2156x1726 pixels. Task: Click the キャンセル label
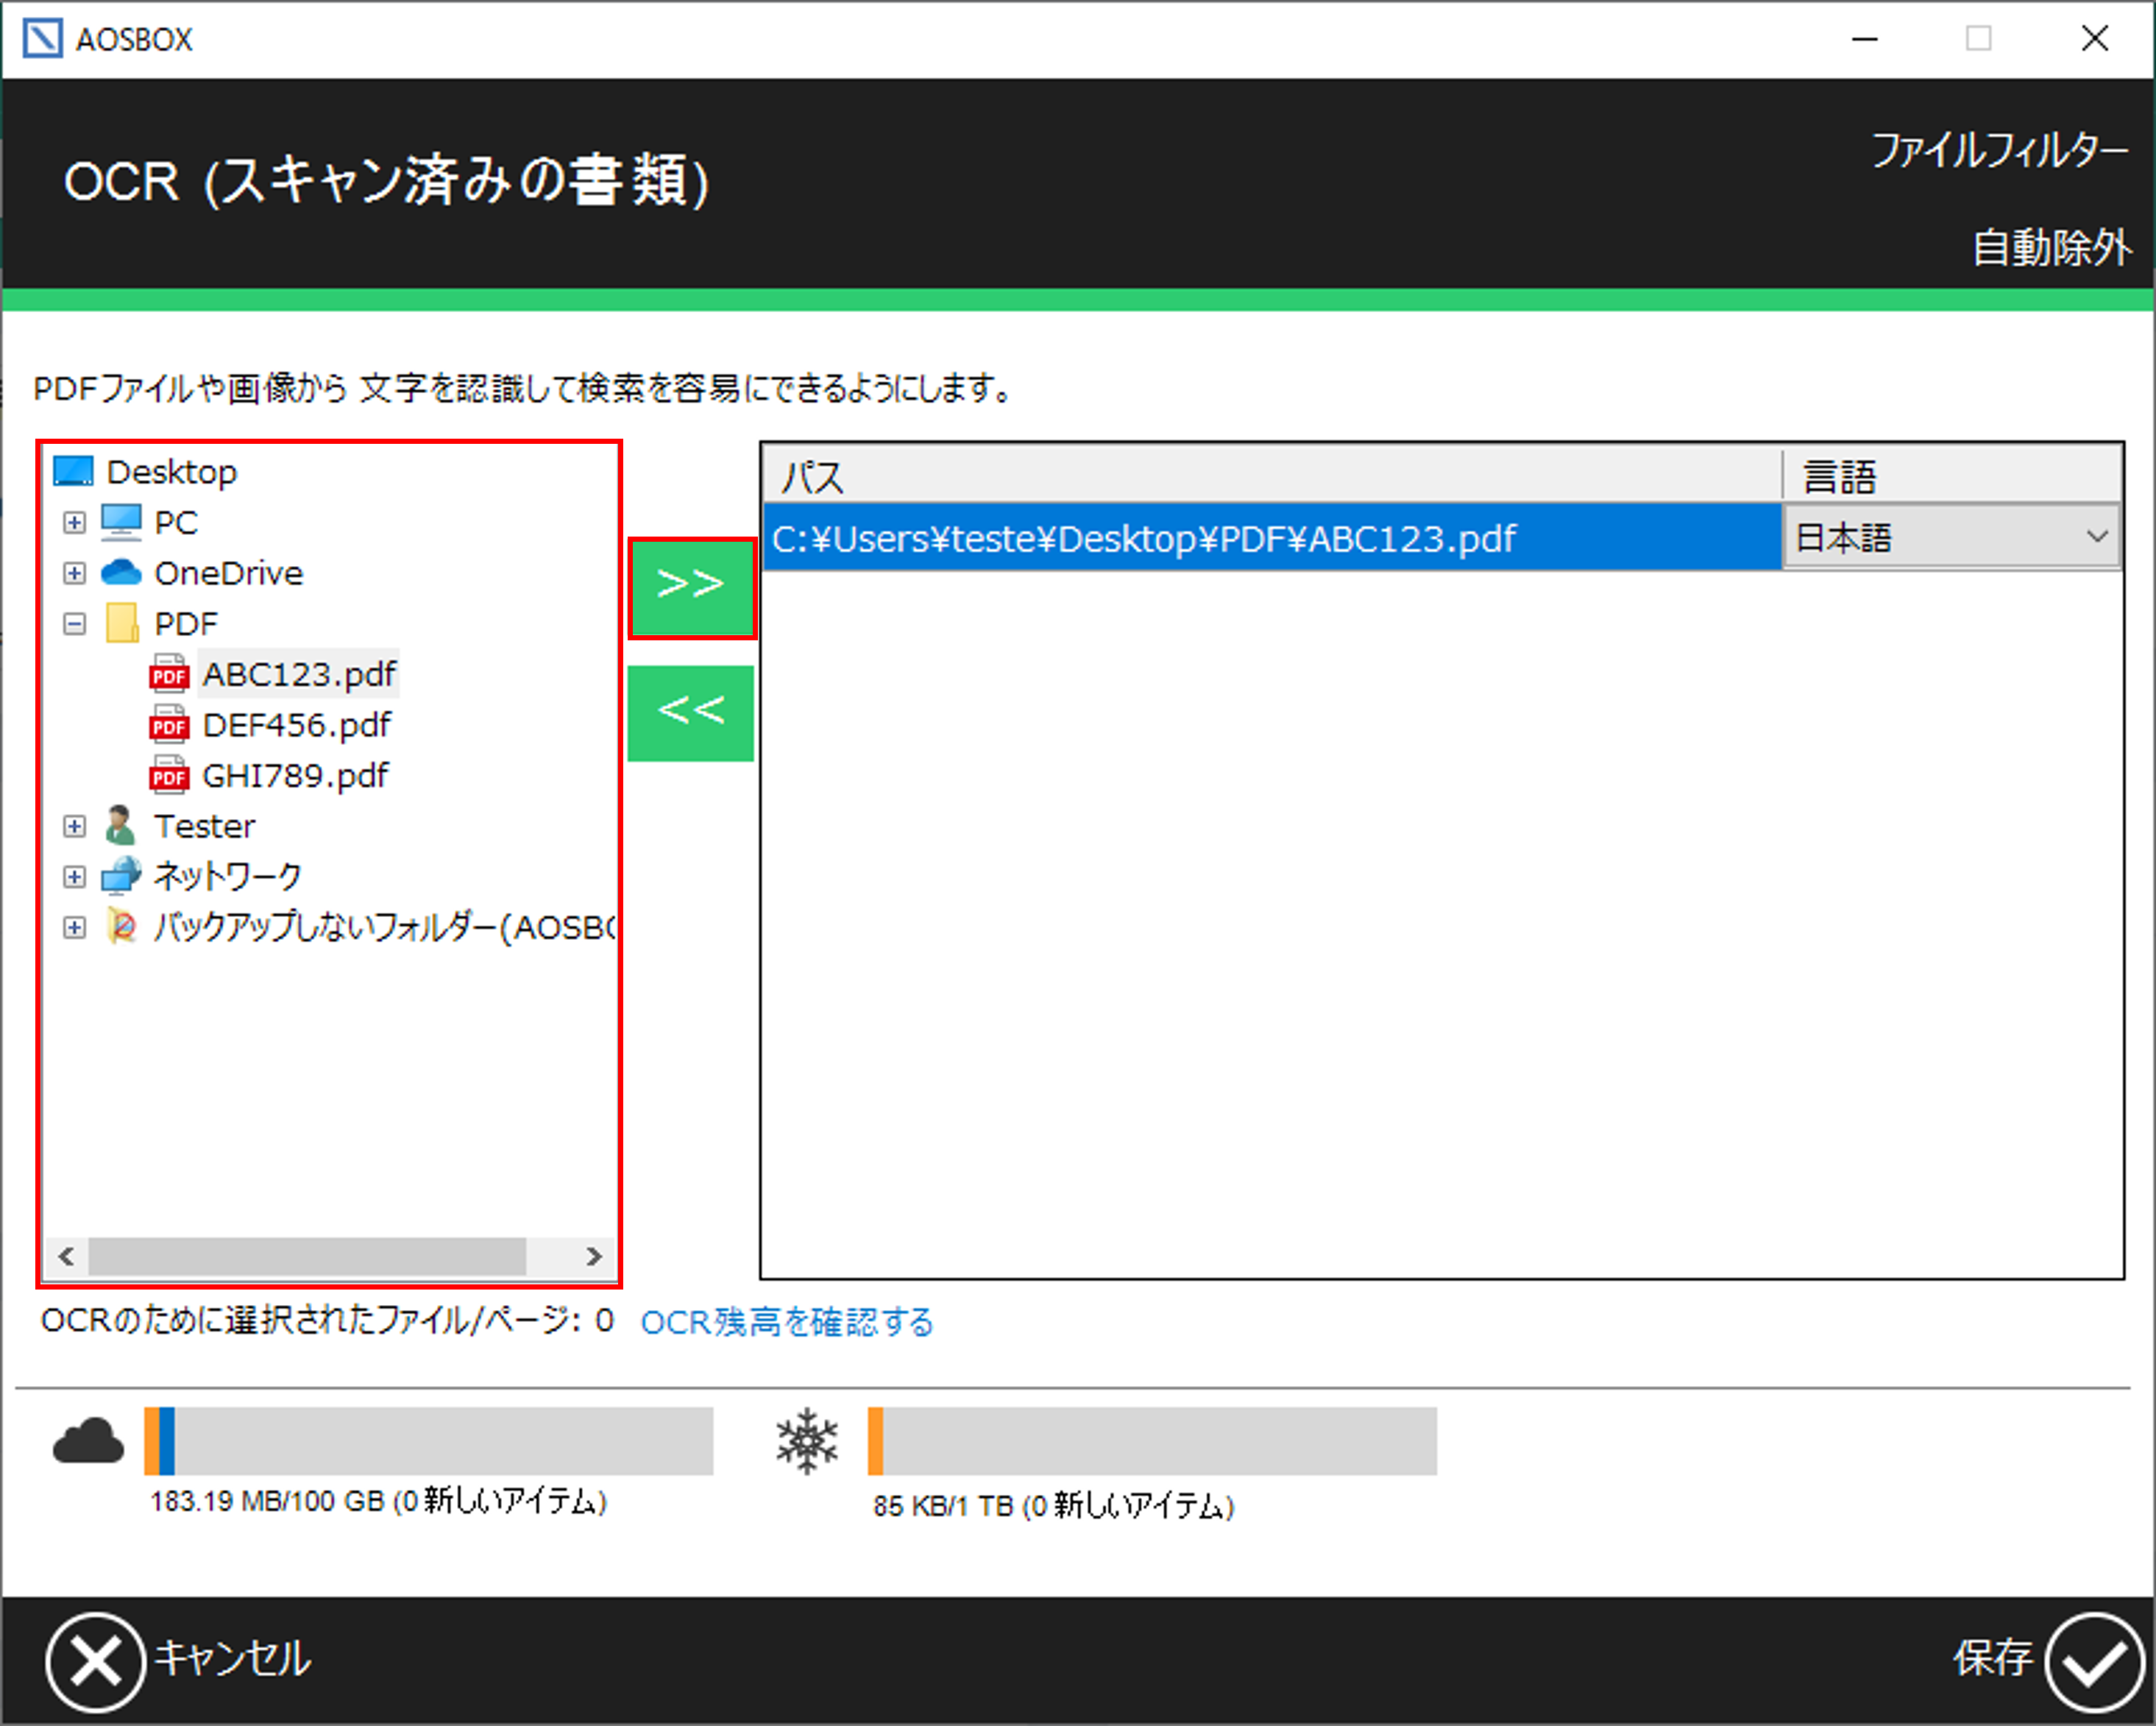point(232,1659)
